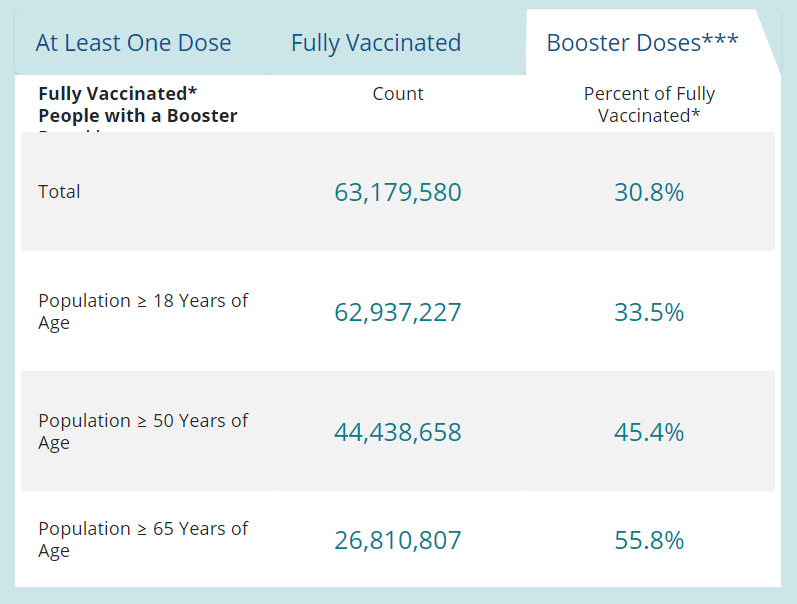The height and width of the screenshot is (604, 797).
Task: Select the Total row label
Action: 59,192
